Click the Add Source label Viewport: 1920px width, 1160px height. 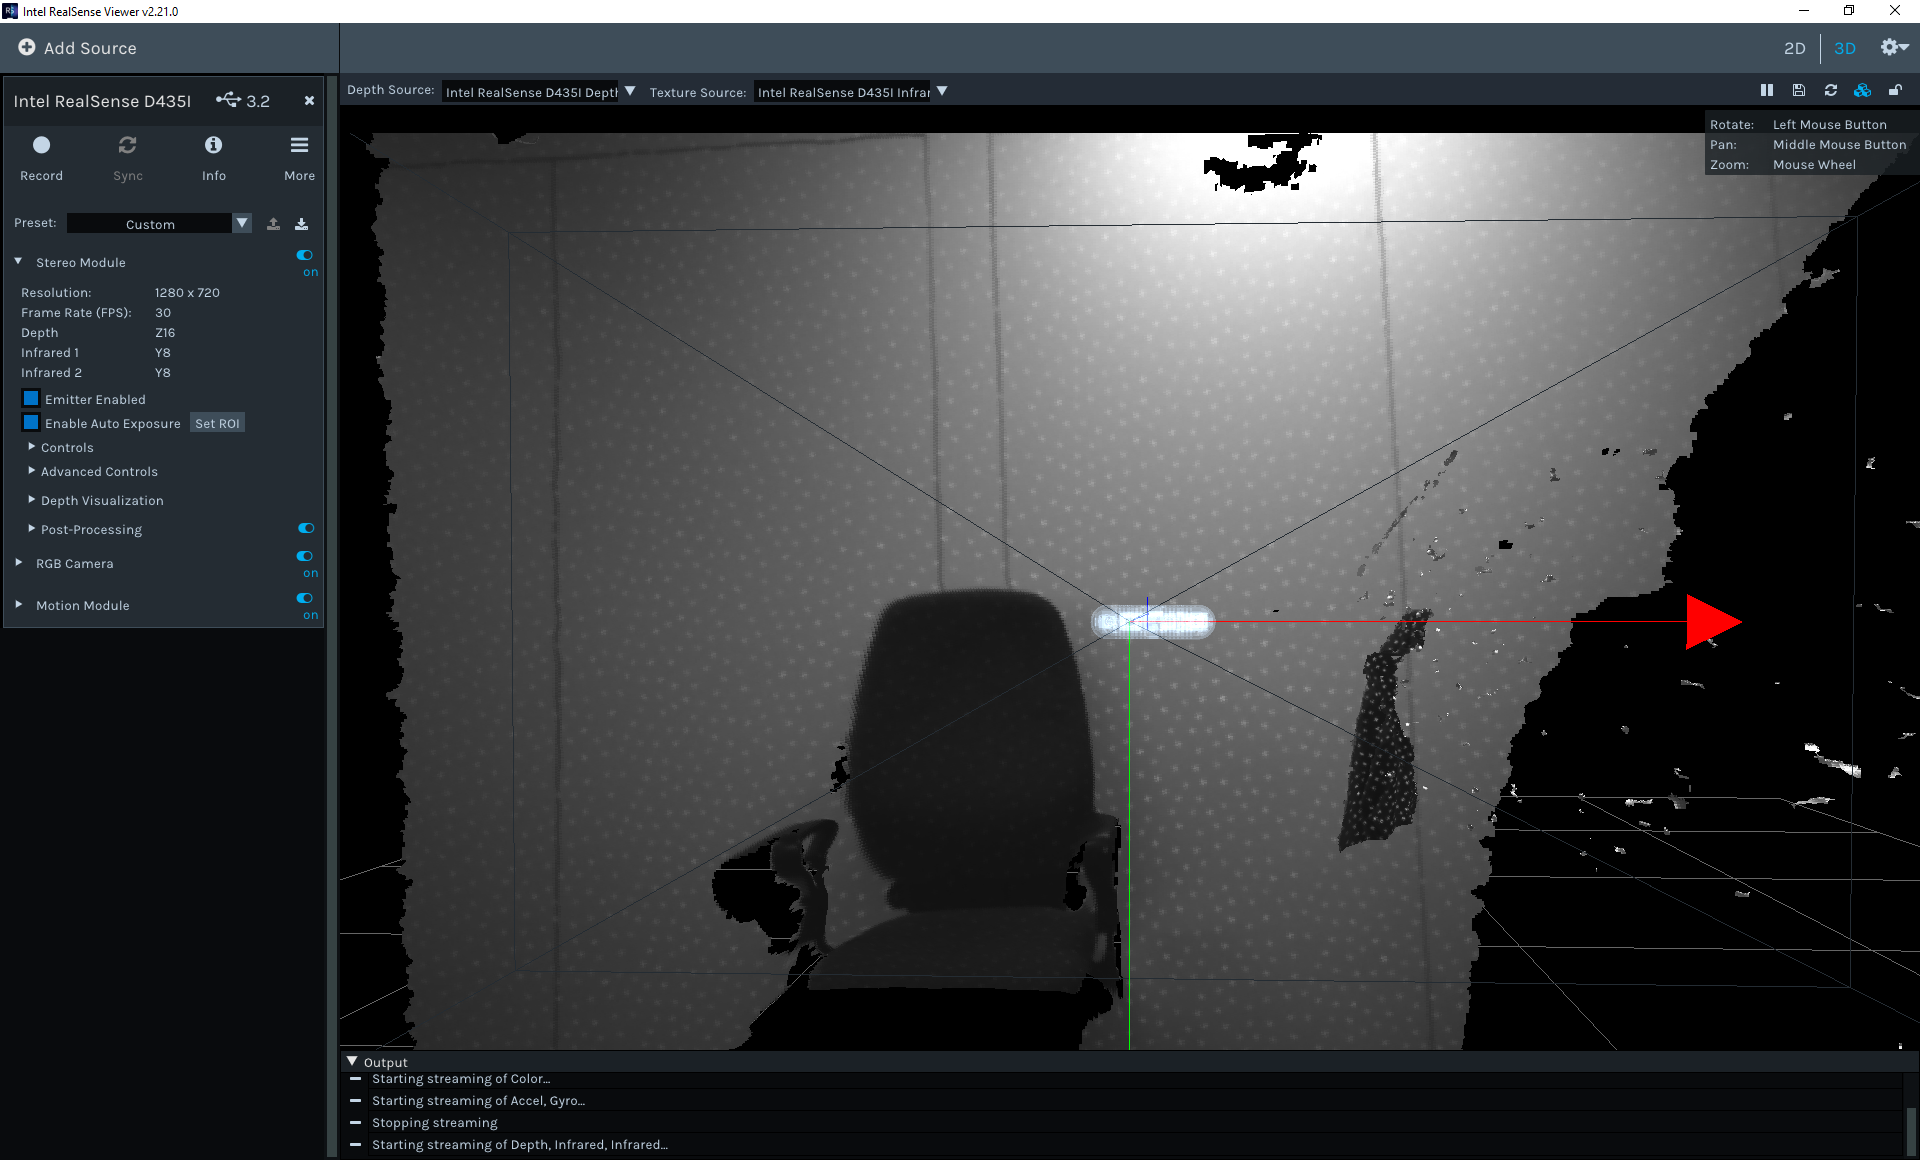(90, 48)
